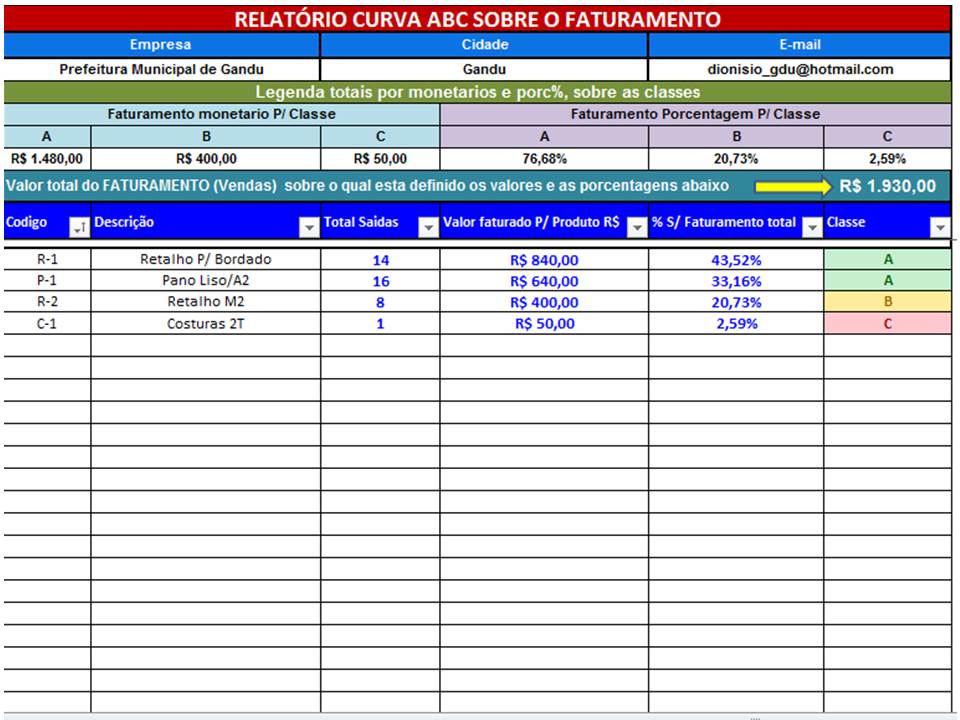
Task: Select the yellow class B cell
Action: point(887,302)
